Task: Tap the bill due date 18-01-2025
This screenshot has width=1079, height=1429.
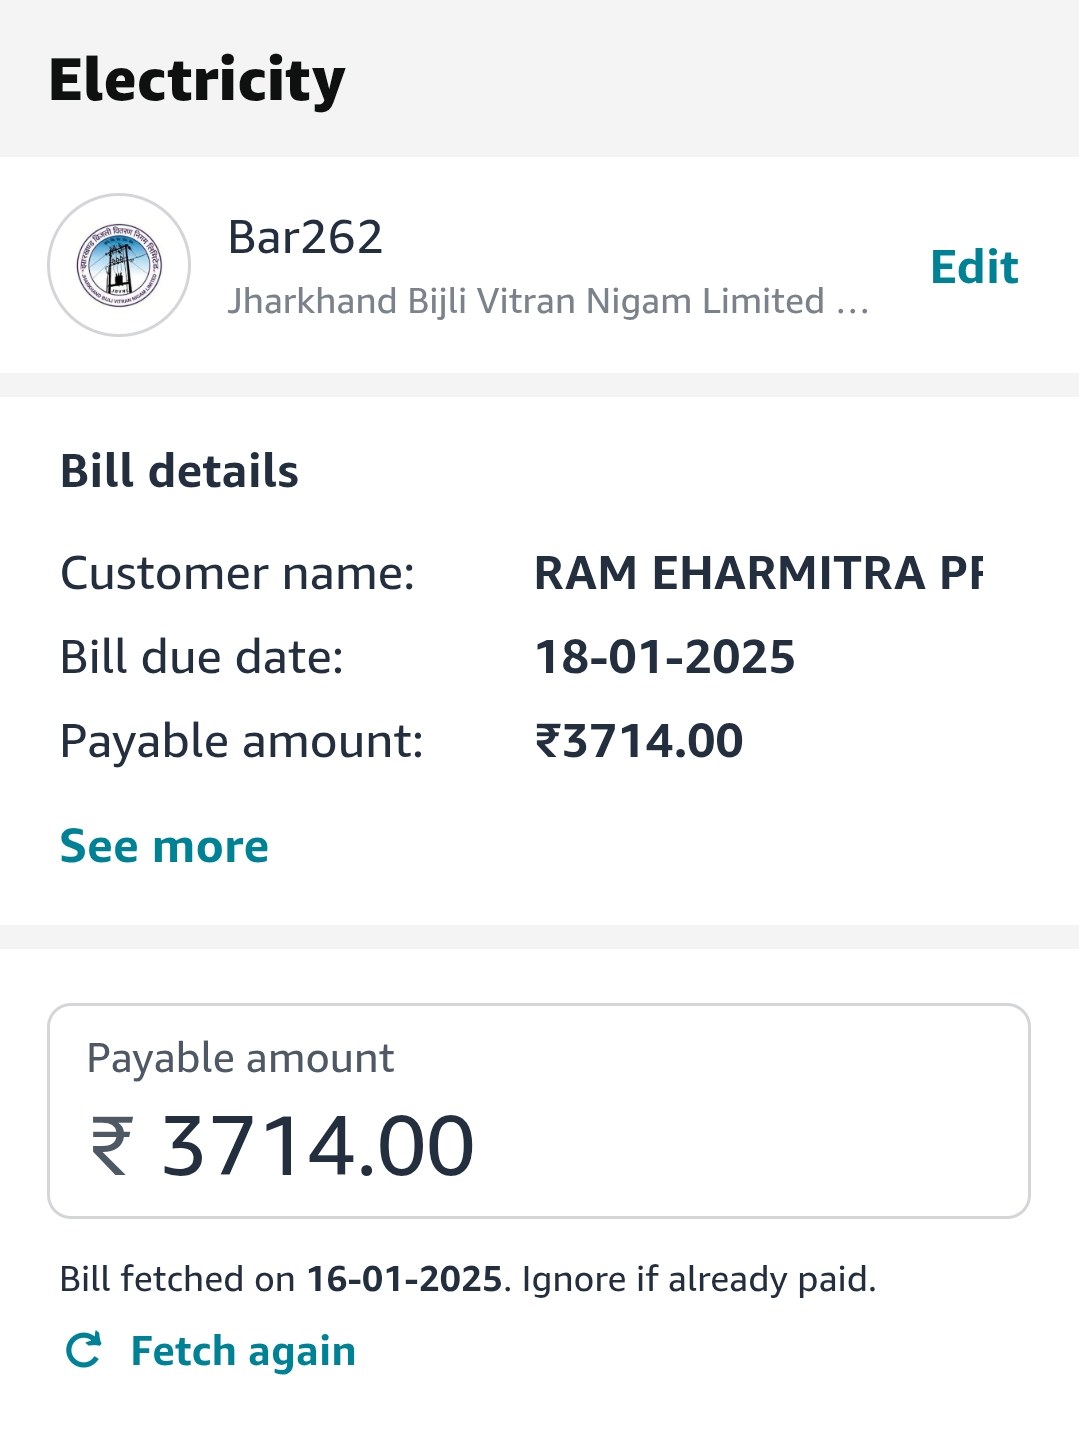Action: click(665, 657)
